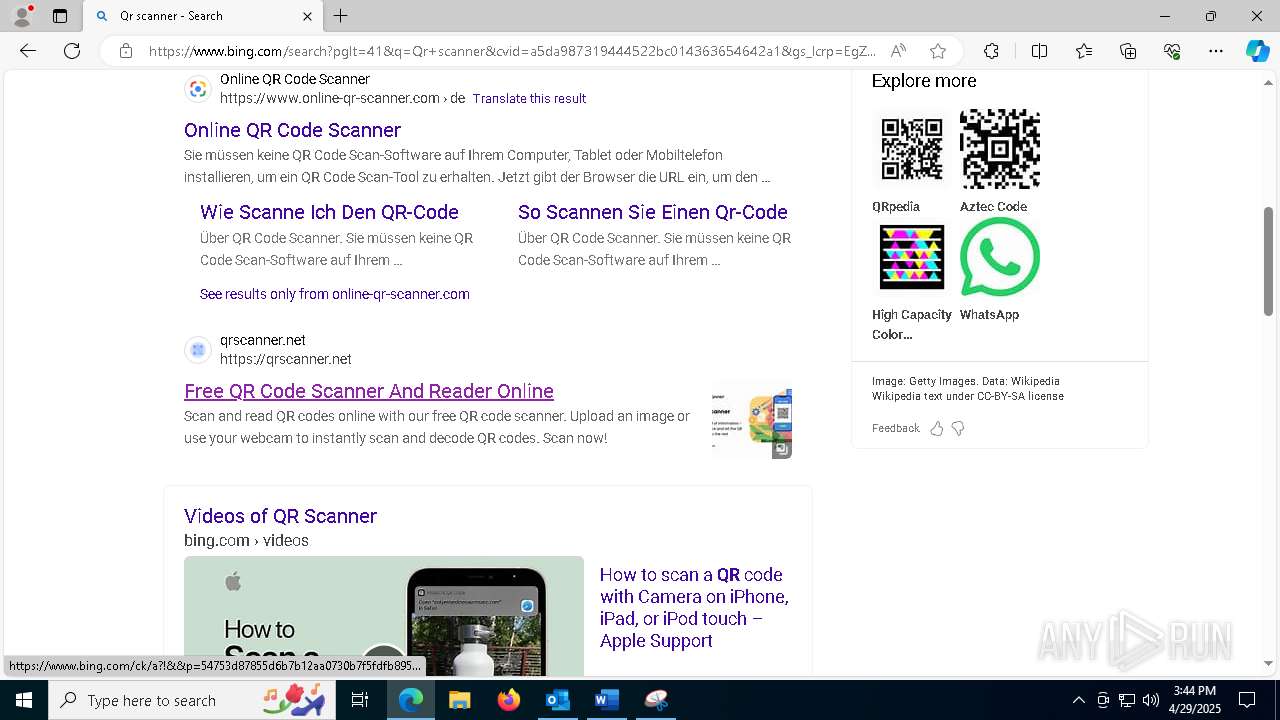Give thumbs up feedback
The width and height of the screenshot is (1280, 720).
[x=937, y=428]
